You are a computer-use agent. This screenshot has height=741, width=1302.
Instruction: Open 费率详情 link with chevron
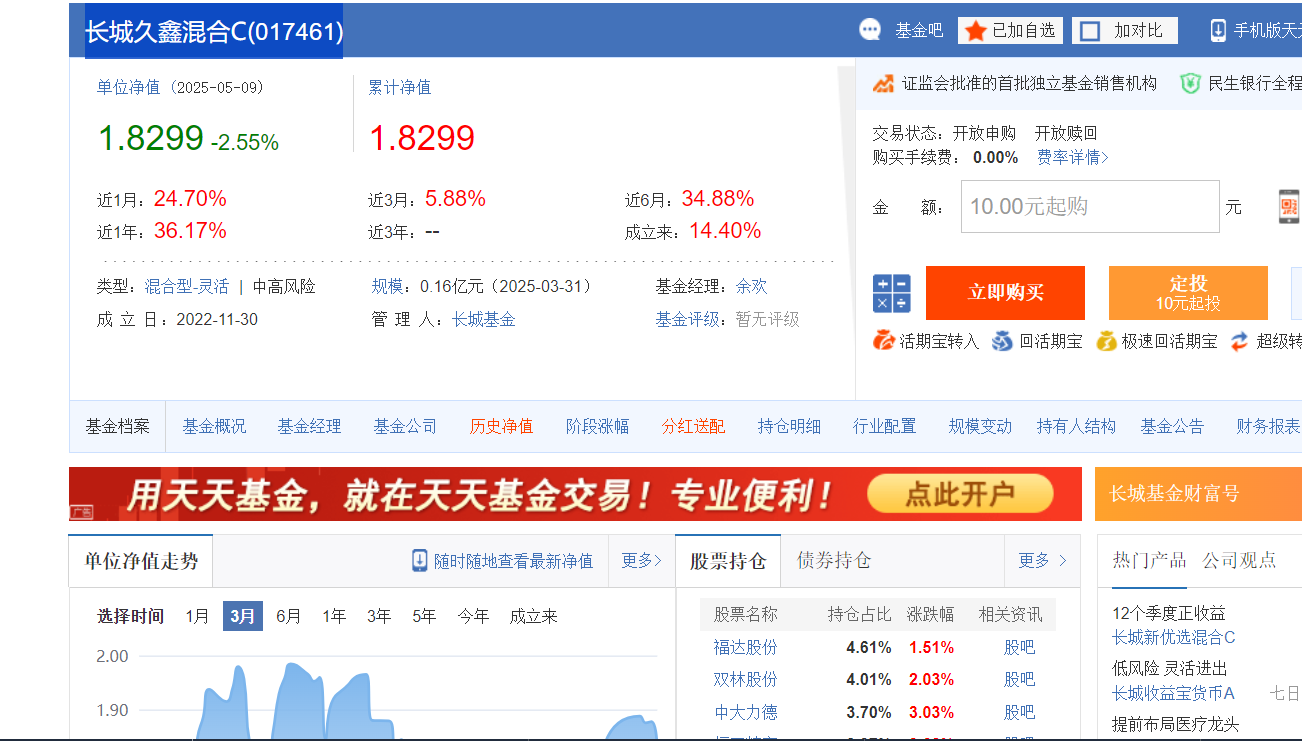[x=1073, y=157]
